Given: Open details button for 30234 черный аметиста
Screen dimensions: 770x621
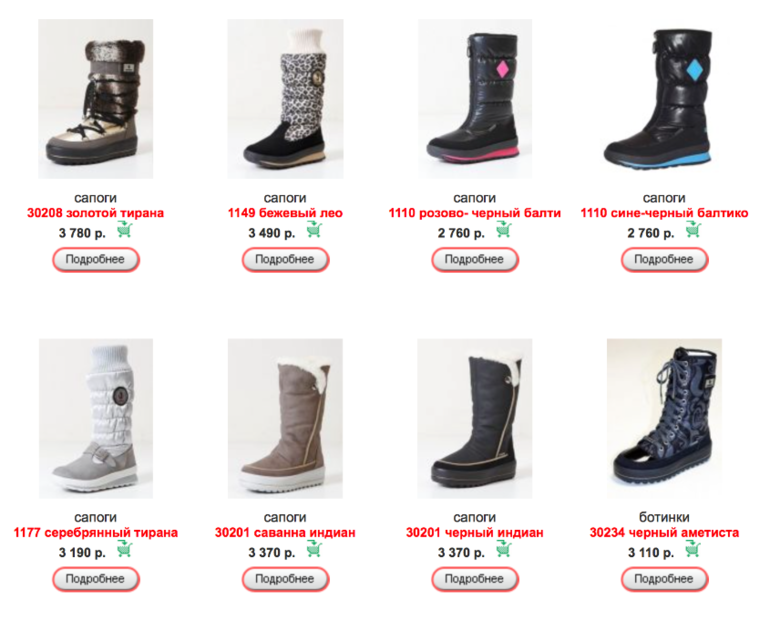Looking at the screenshot, I should coord(664,579).
